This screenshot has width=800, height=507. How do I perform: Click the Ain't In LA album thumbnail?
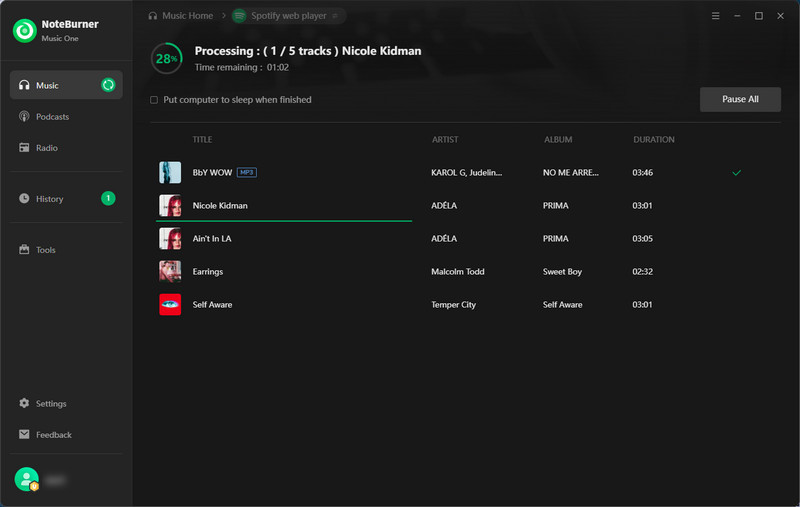170,238
